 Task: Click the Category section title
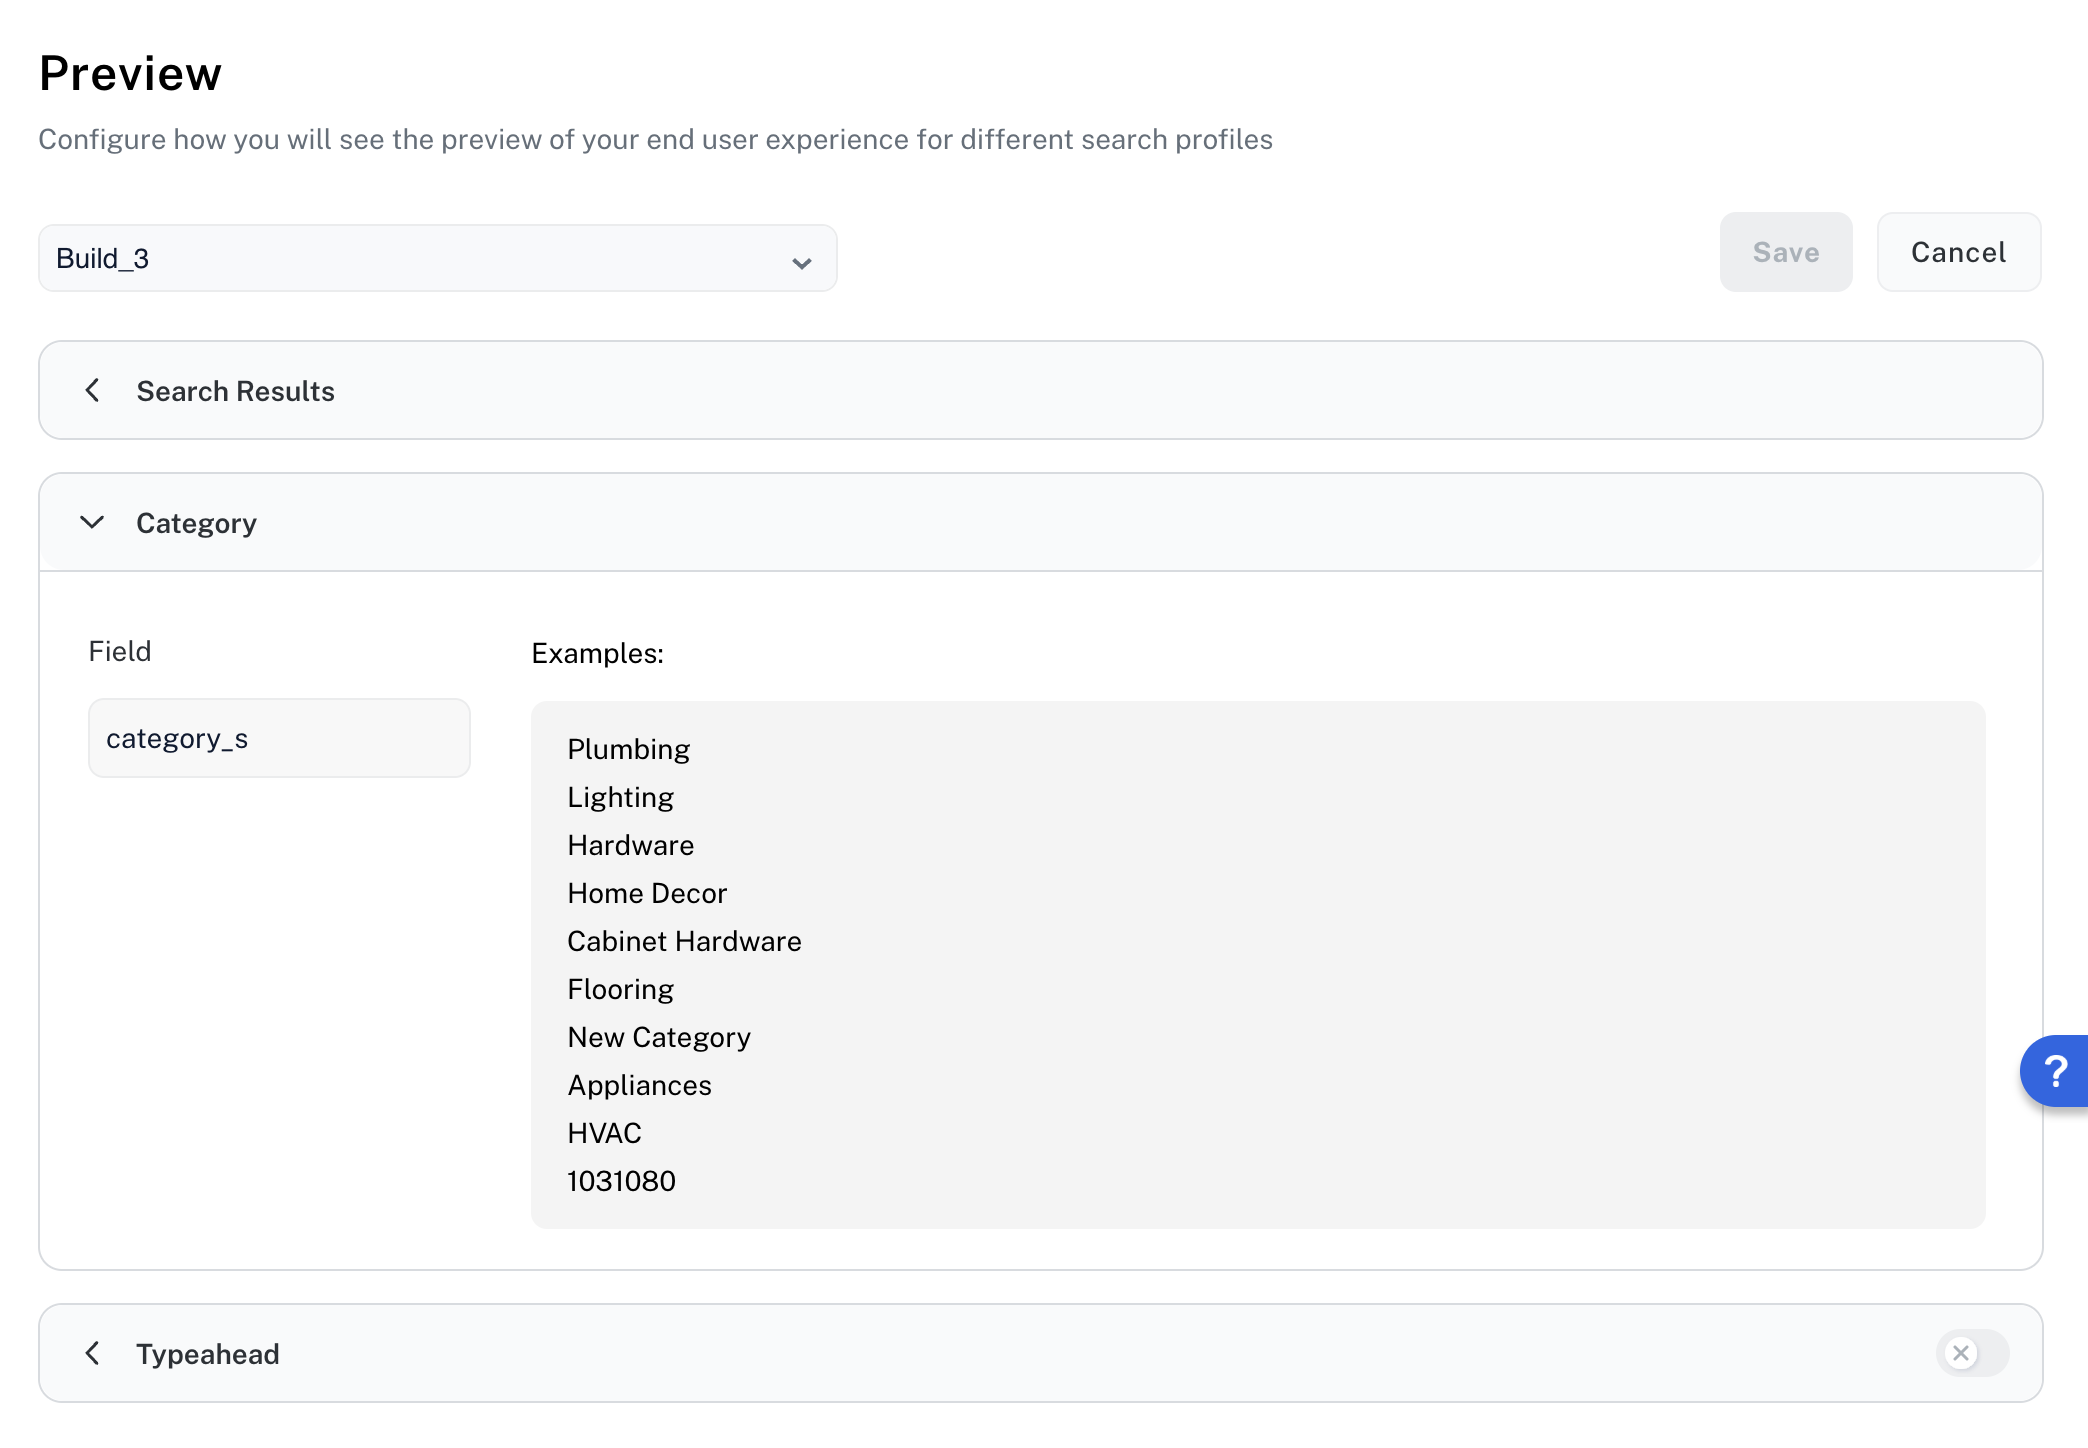[196, 522]
